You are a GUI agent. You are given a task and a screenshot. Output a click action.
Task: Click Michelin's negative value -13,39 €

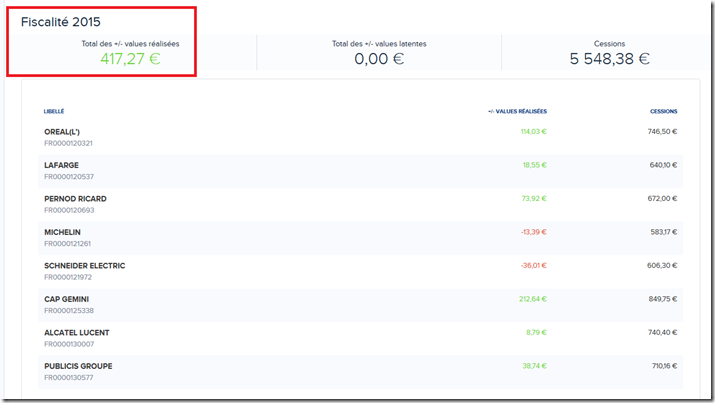pos(533,232)
